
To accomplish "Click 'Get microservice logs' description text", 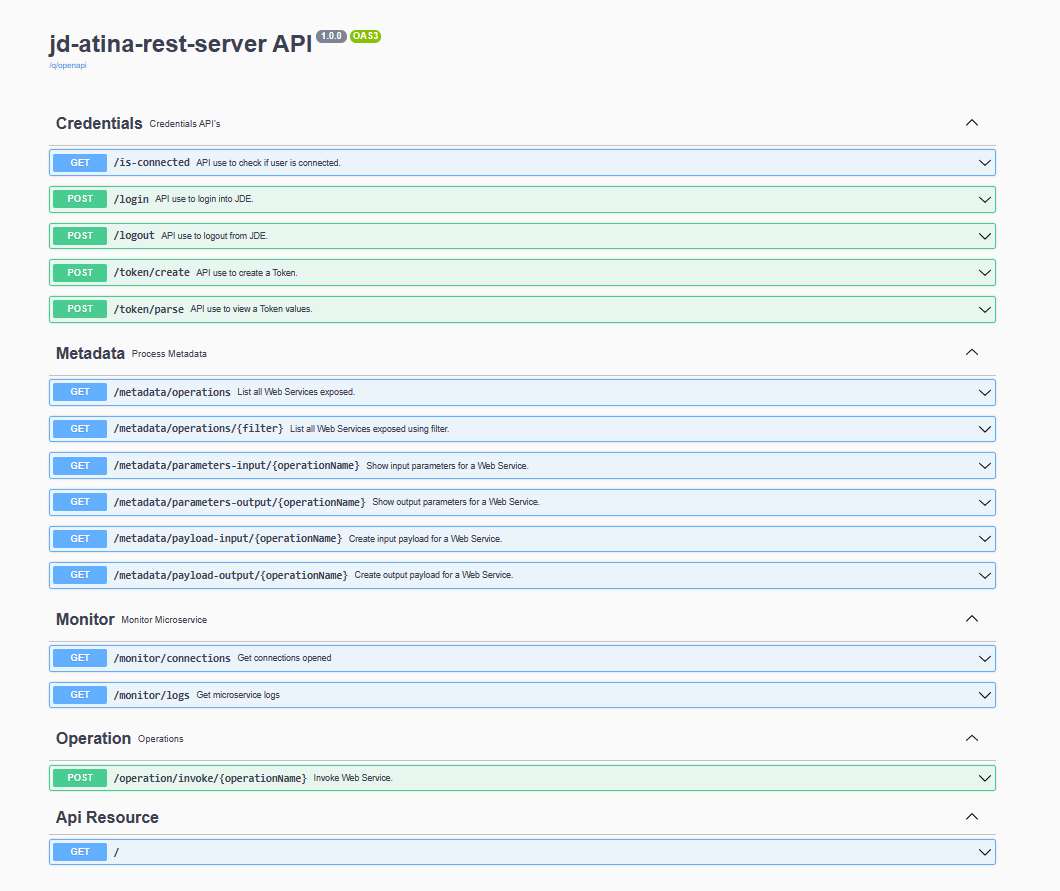I will [238, 695].
